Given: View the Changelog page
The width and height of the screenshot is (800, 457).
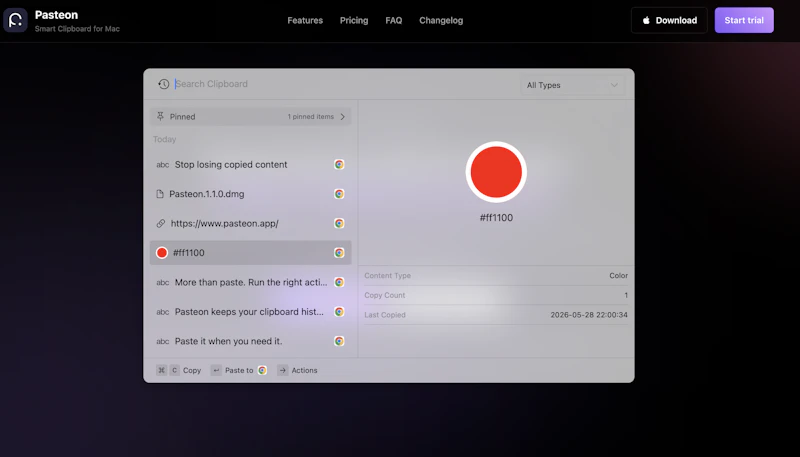Looking at the screenshot, I should click(441, 20).
